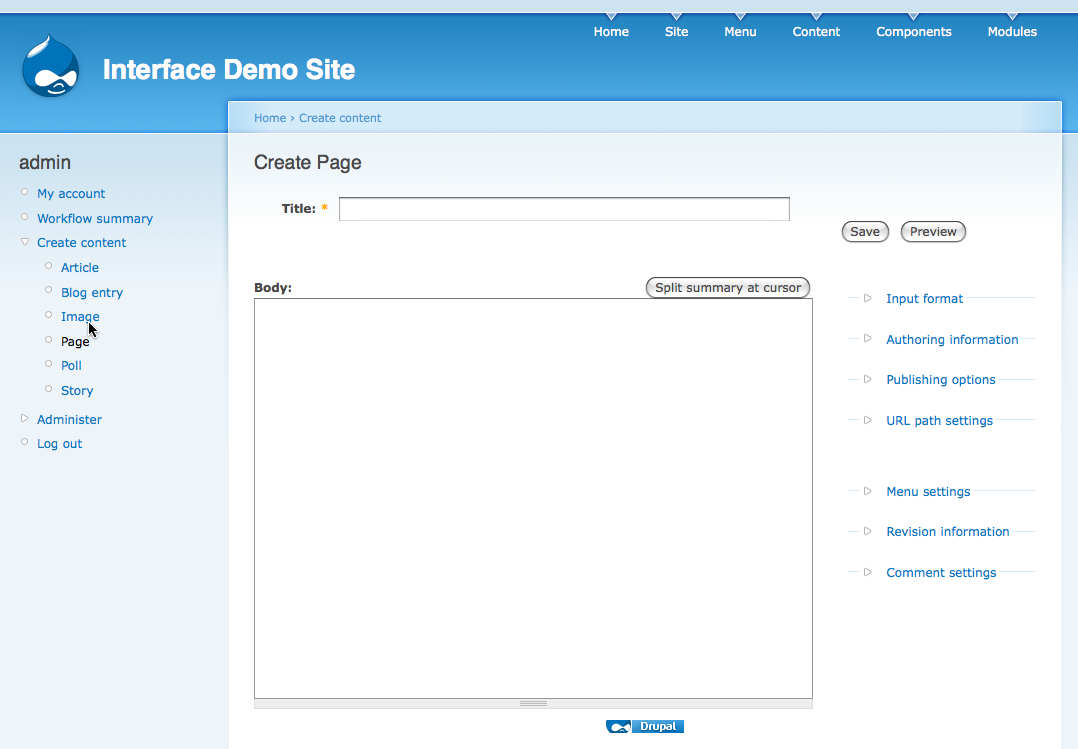Show the Revision information section
1078x749 pixels.
pyautogui.click(x=947, y=532)
